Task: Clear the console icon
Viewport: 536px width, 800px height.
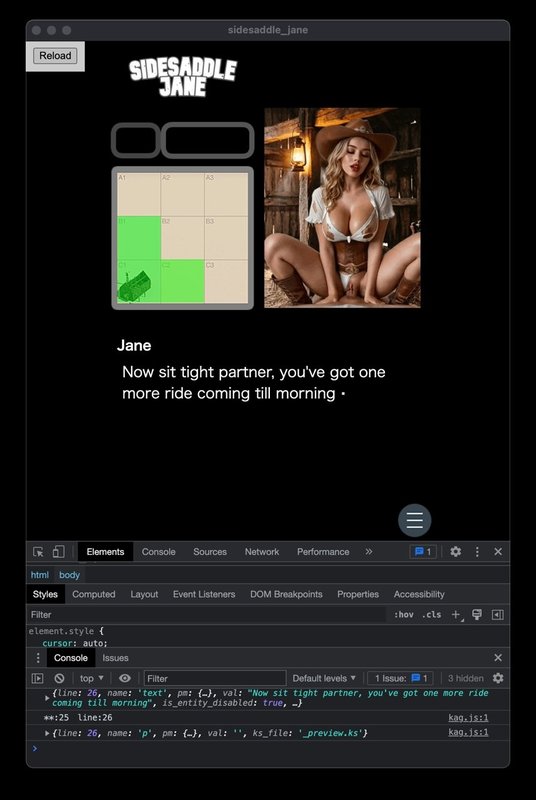Action: (x=59, y=678)
